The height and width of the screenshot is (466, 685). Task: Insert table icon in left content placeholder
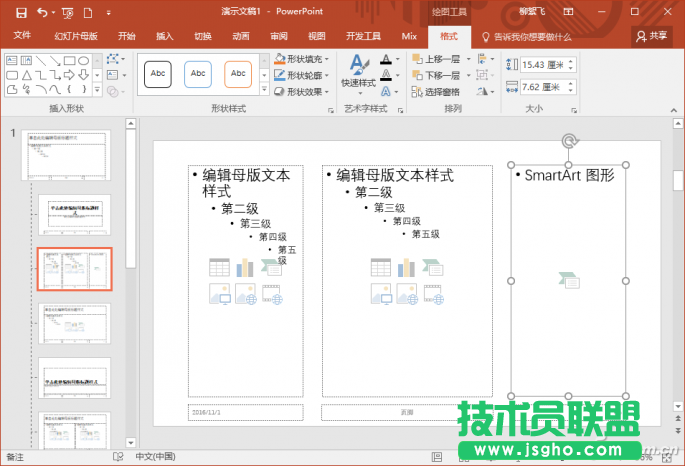point(219,267)
